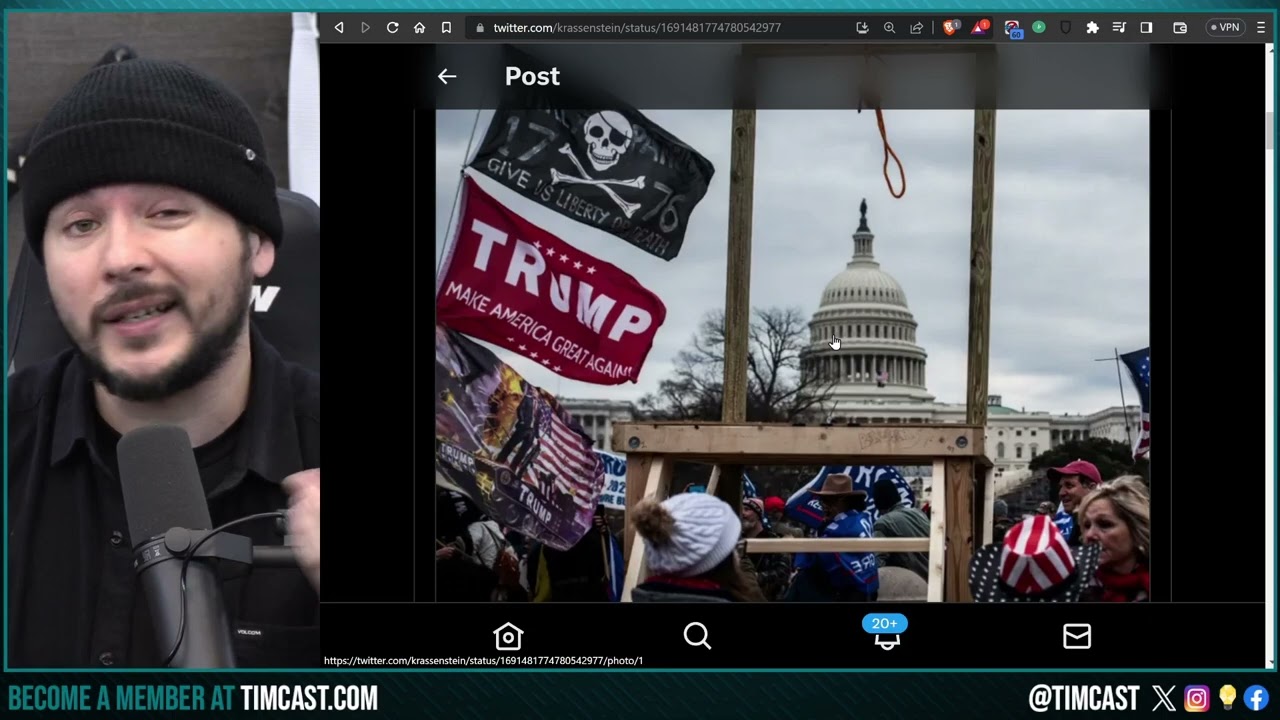Click the Facebook logo in the banner
Screen dimensions: 1280x720
(x=1256, y=698)
